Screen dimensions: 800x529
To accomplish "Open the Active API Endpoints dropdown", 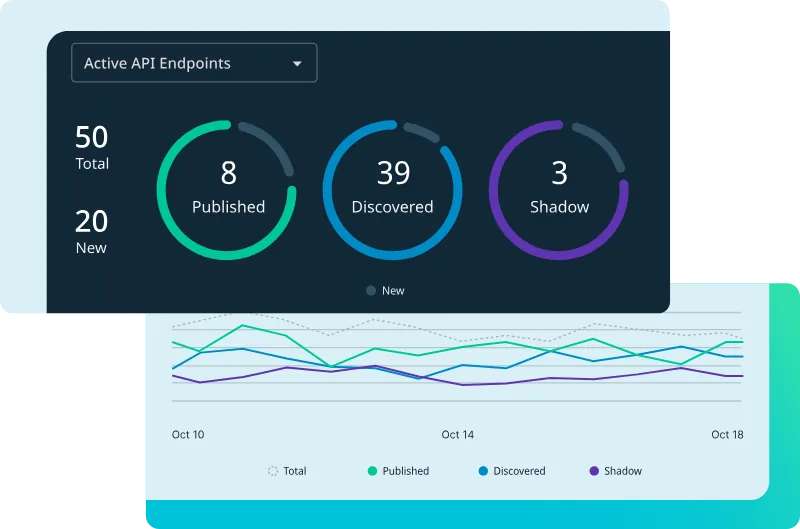I will point(194,63).
